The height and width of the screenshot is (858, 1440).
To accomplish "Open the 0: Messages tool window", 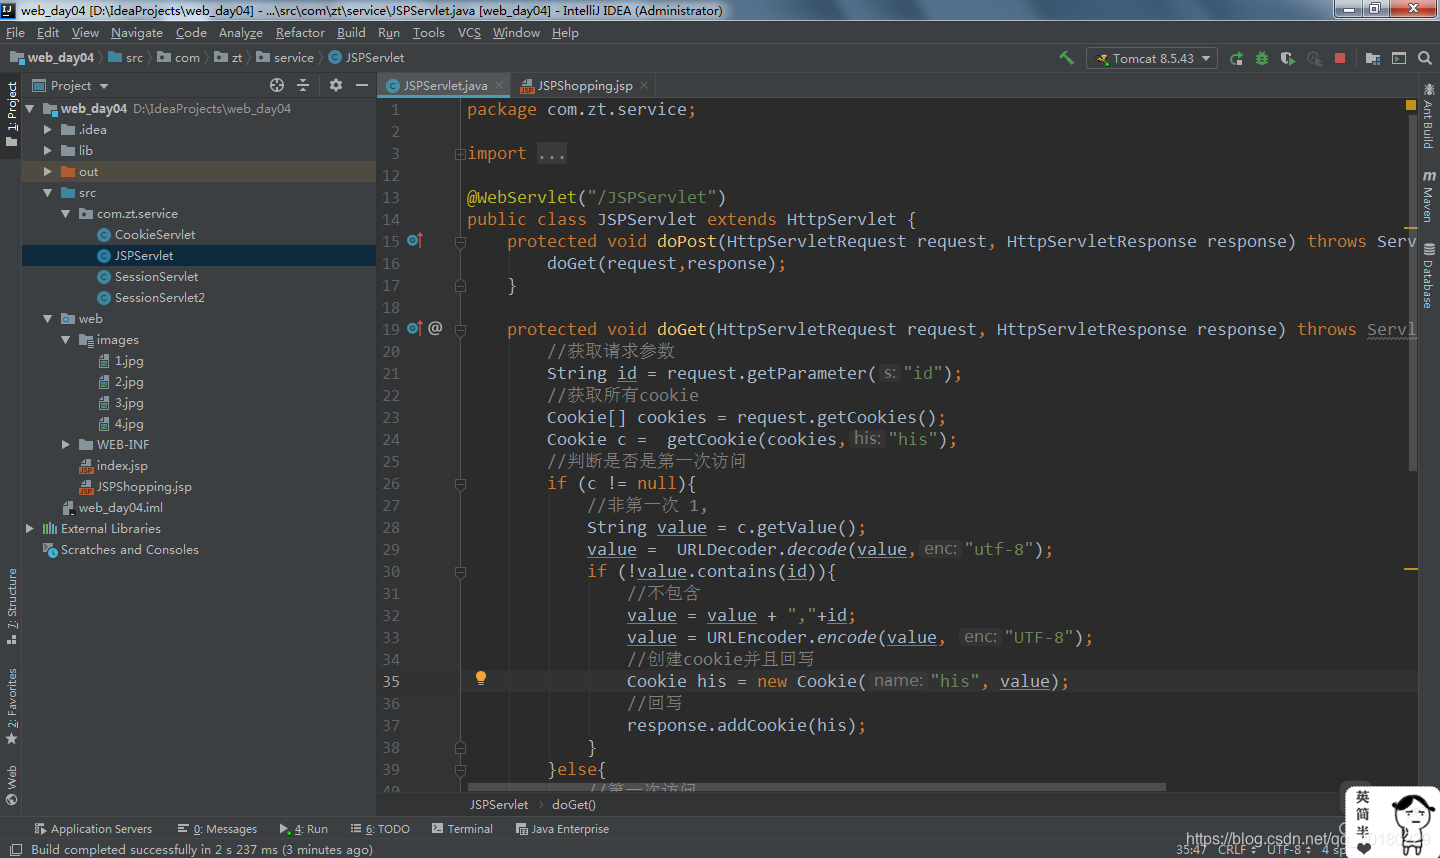I will pyautogui.click(x=217, y=829).
